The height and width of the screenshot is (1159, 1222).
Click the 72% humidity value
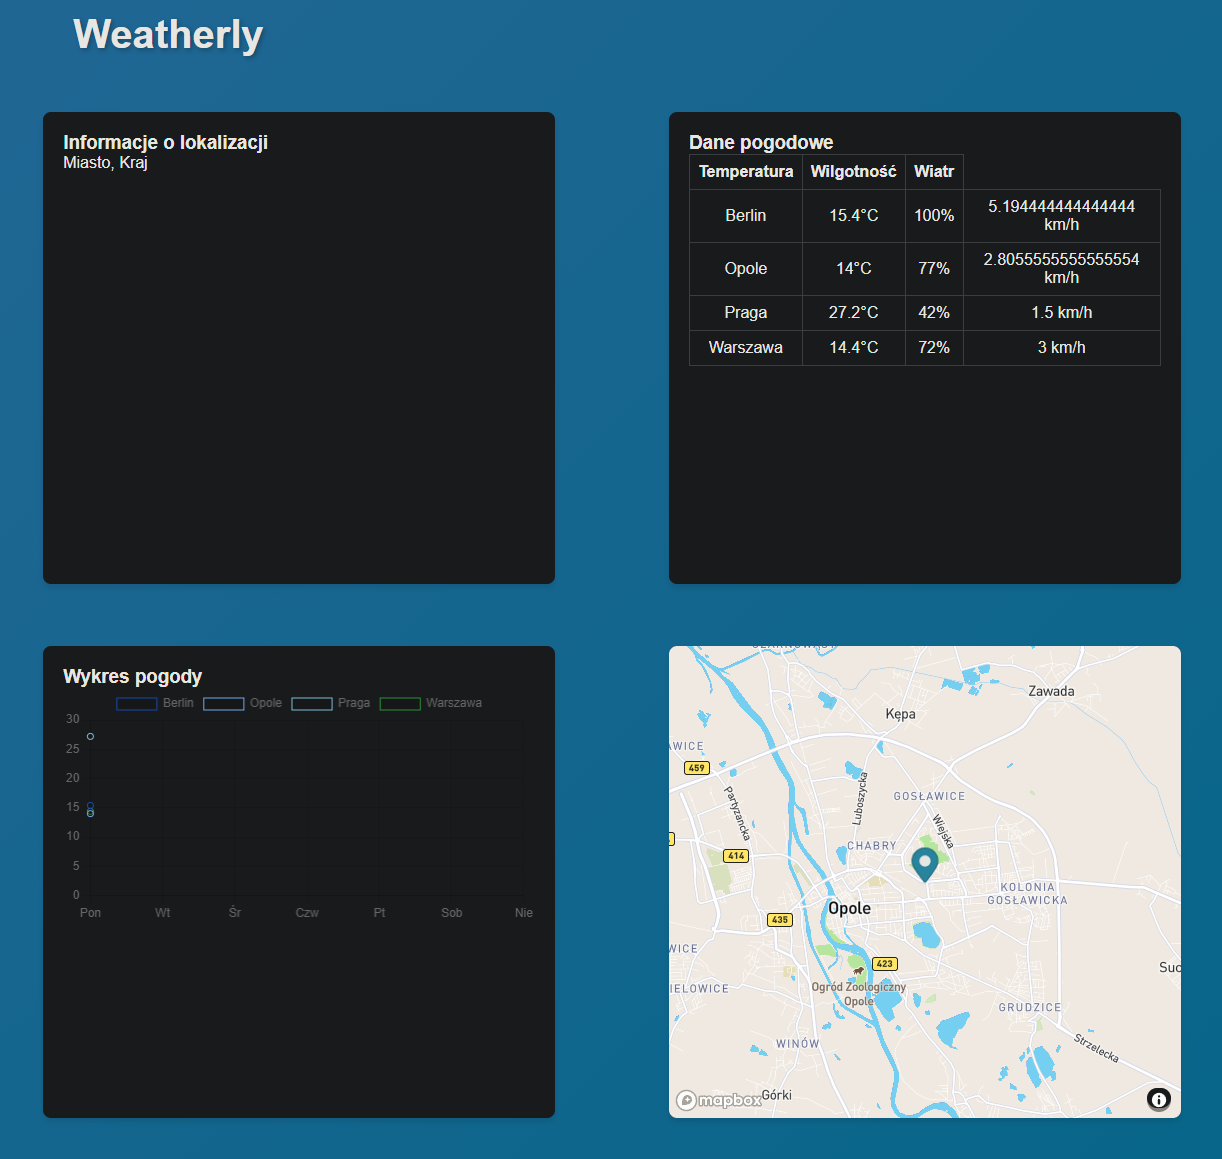934,348
